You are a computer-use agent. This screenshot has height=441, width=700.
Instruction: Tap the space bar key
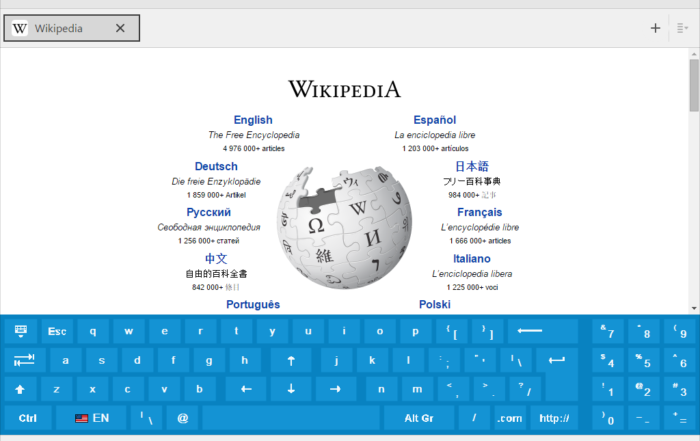[x=291, y=418]
